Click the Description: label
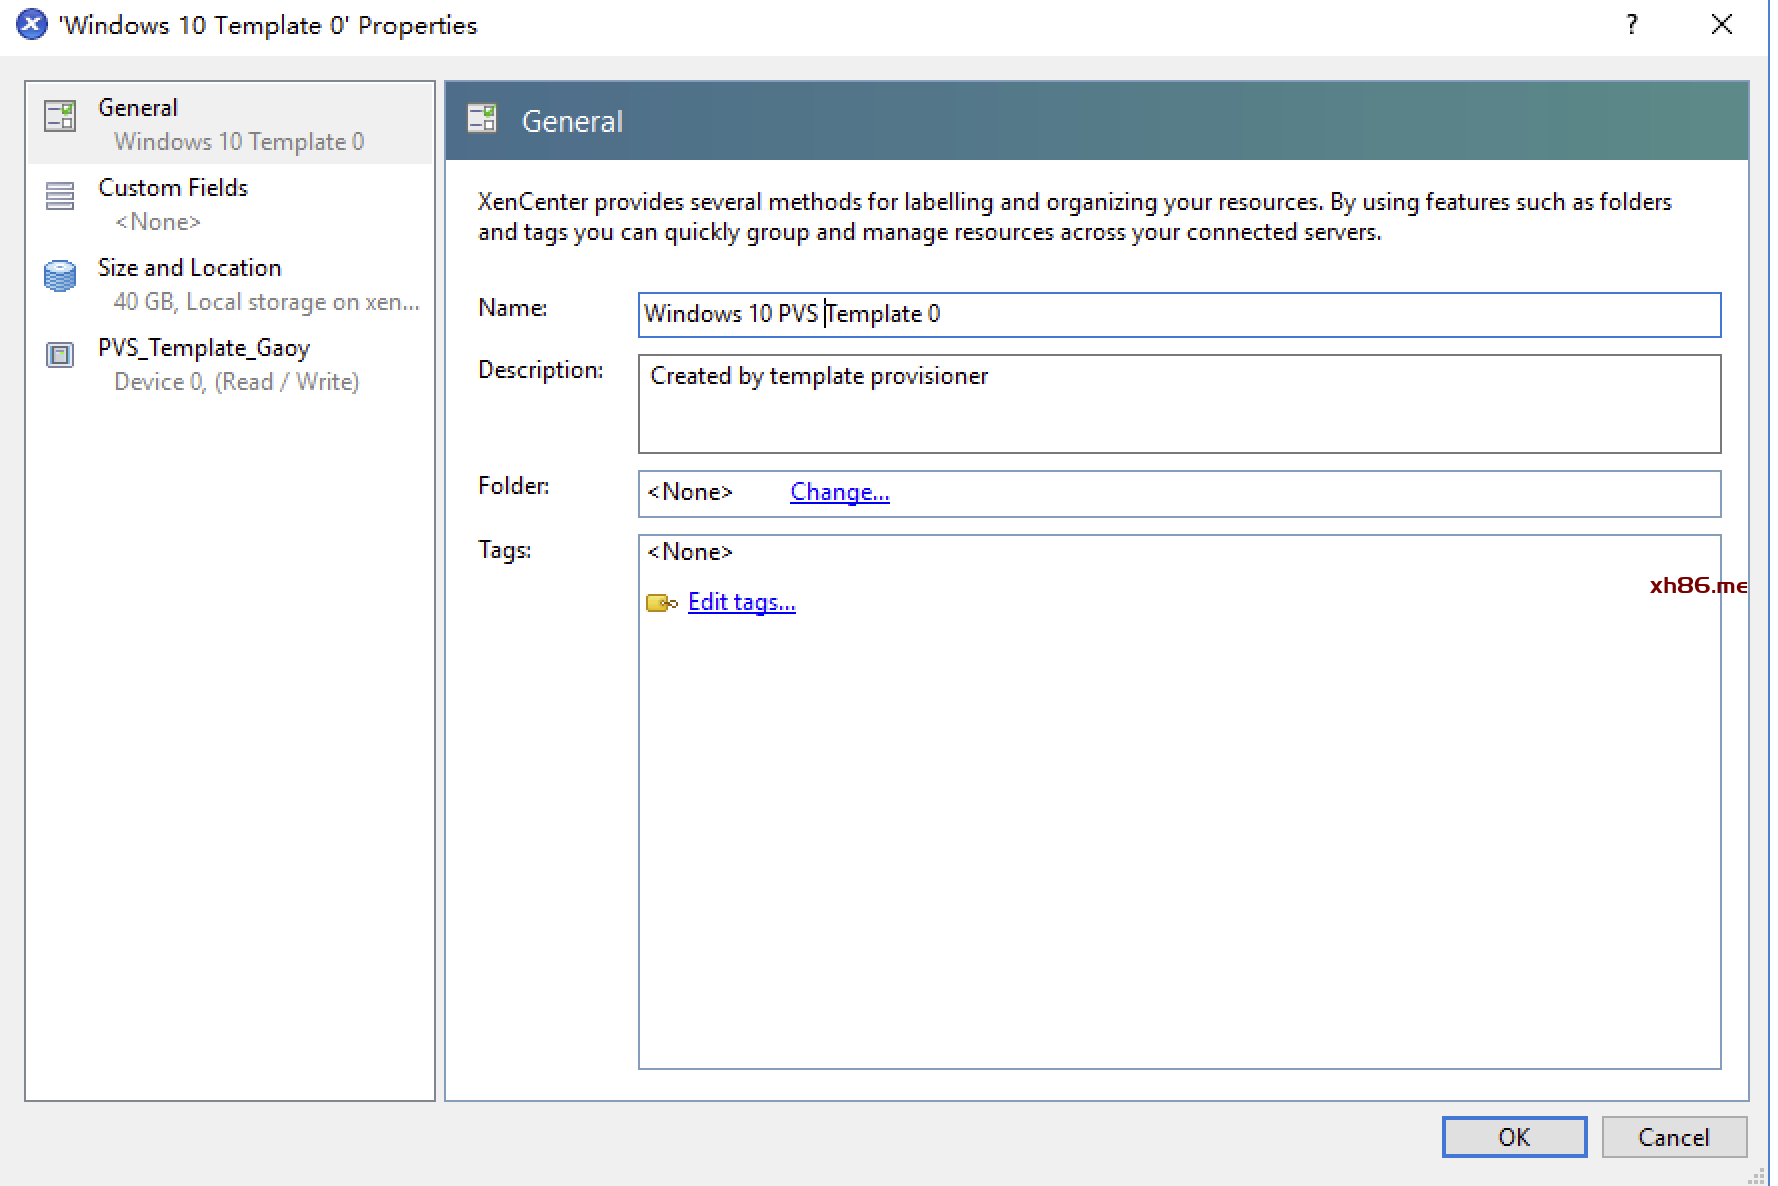Screen dimensions: 1778x1186 540,370
